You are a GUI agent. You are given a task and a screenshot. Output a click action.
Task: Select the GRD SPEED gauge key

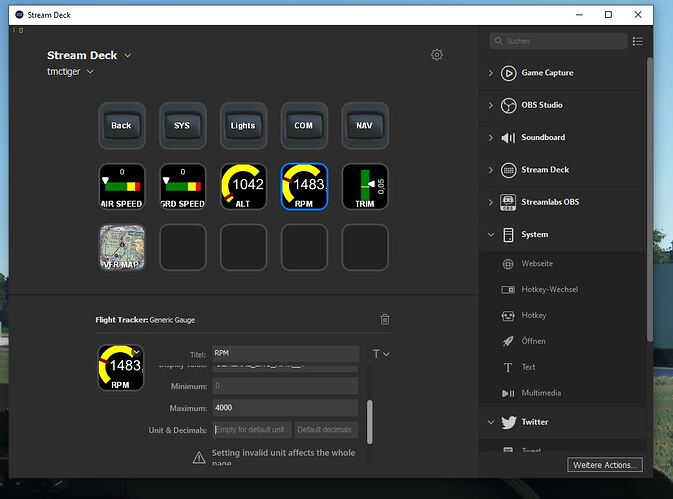[183, 186]
